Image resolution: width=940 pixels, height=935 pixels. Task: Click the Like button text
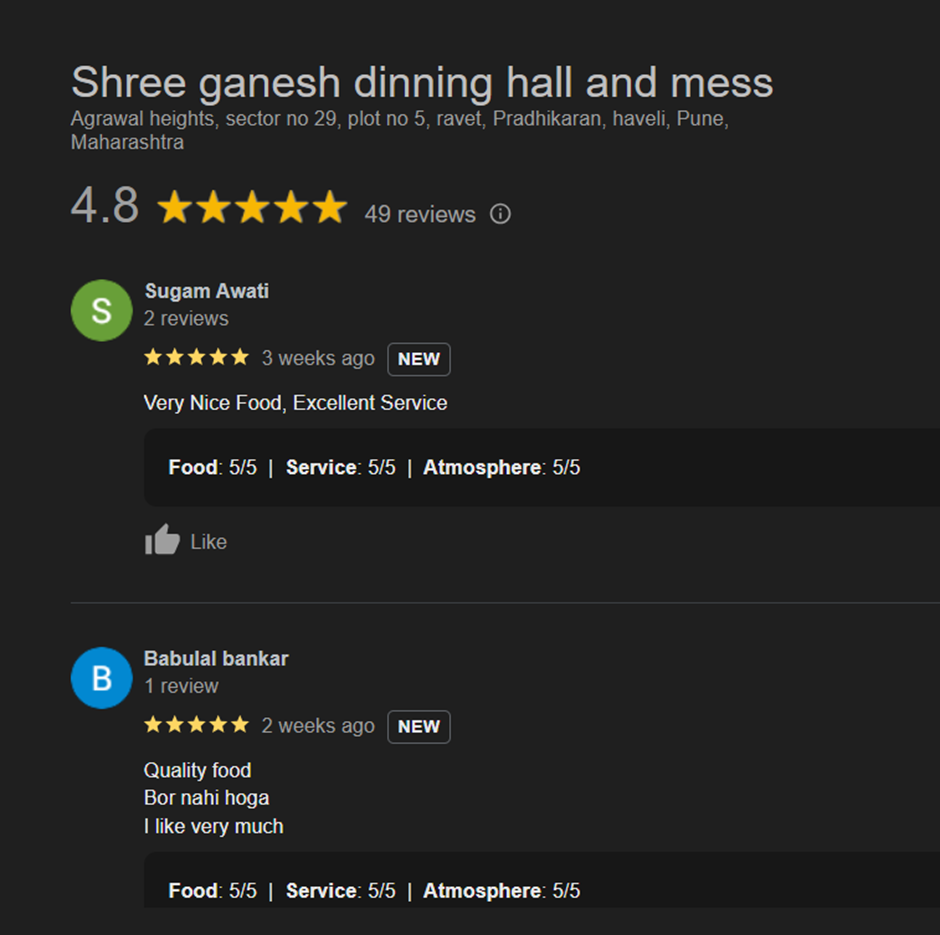(x=209, y=542)
